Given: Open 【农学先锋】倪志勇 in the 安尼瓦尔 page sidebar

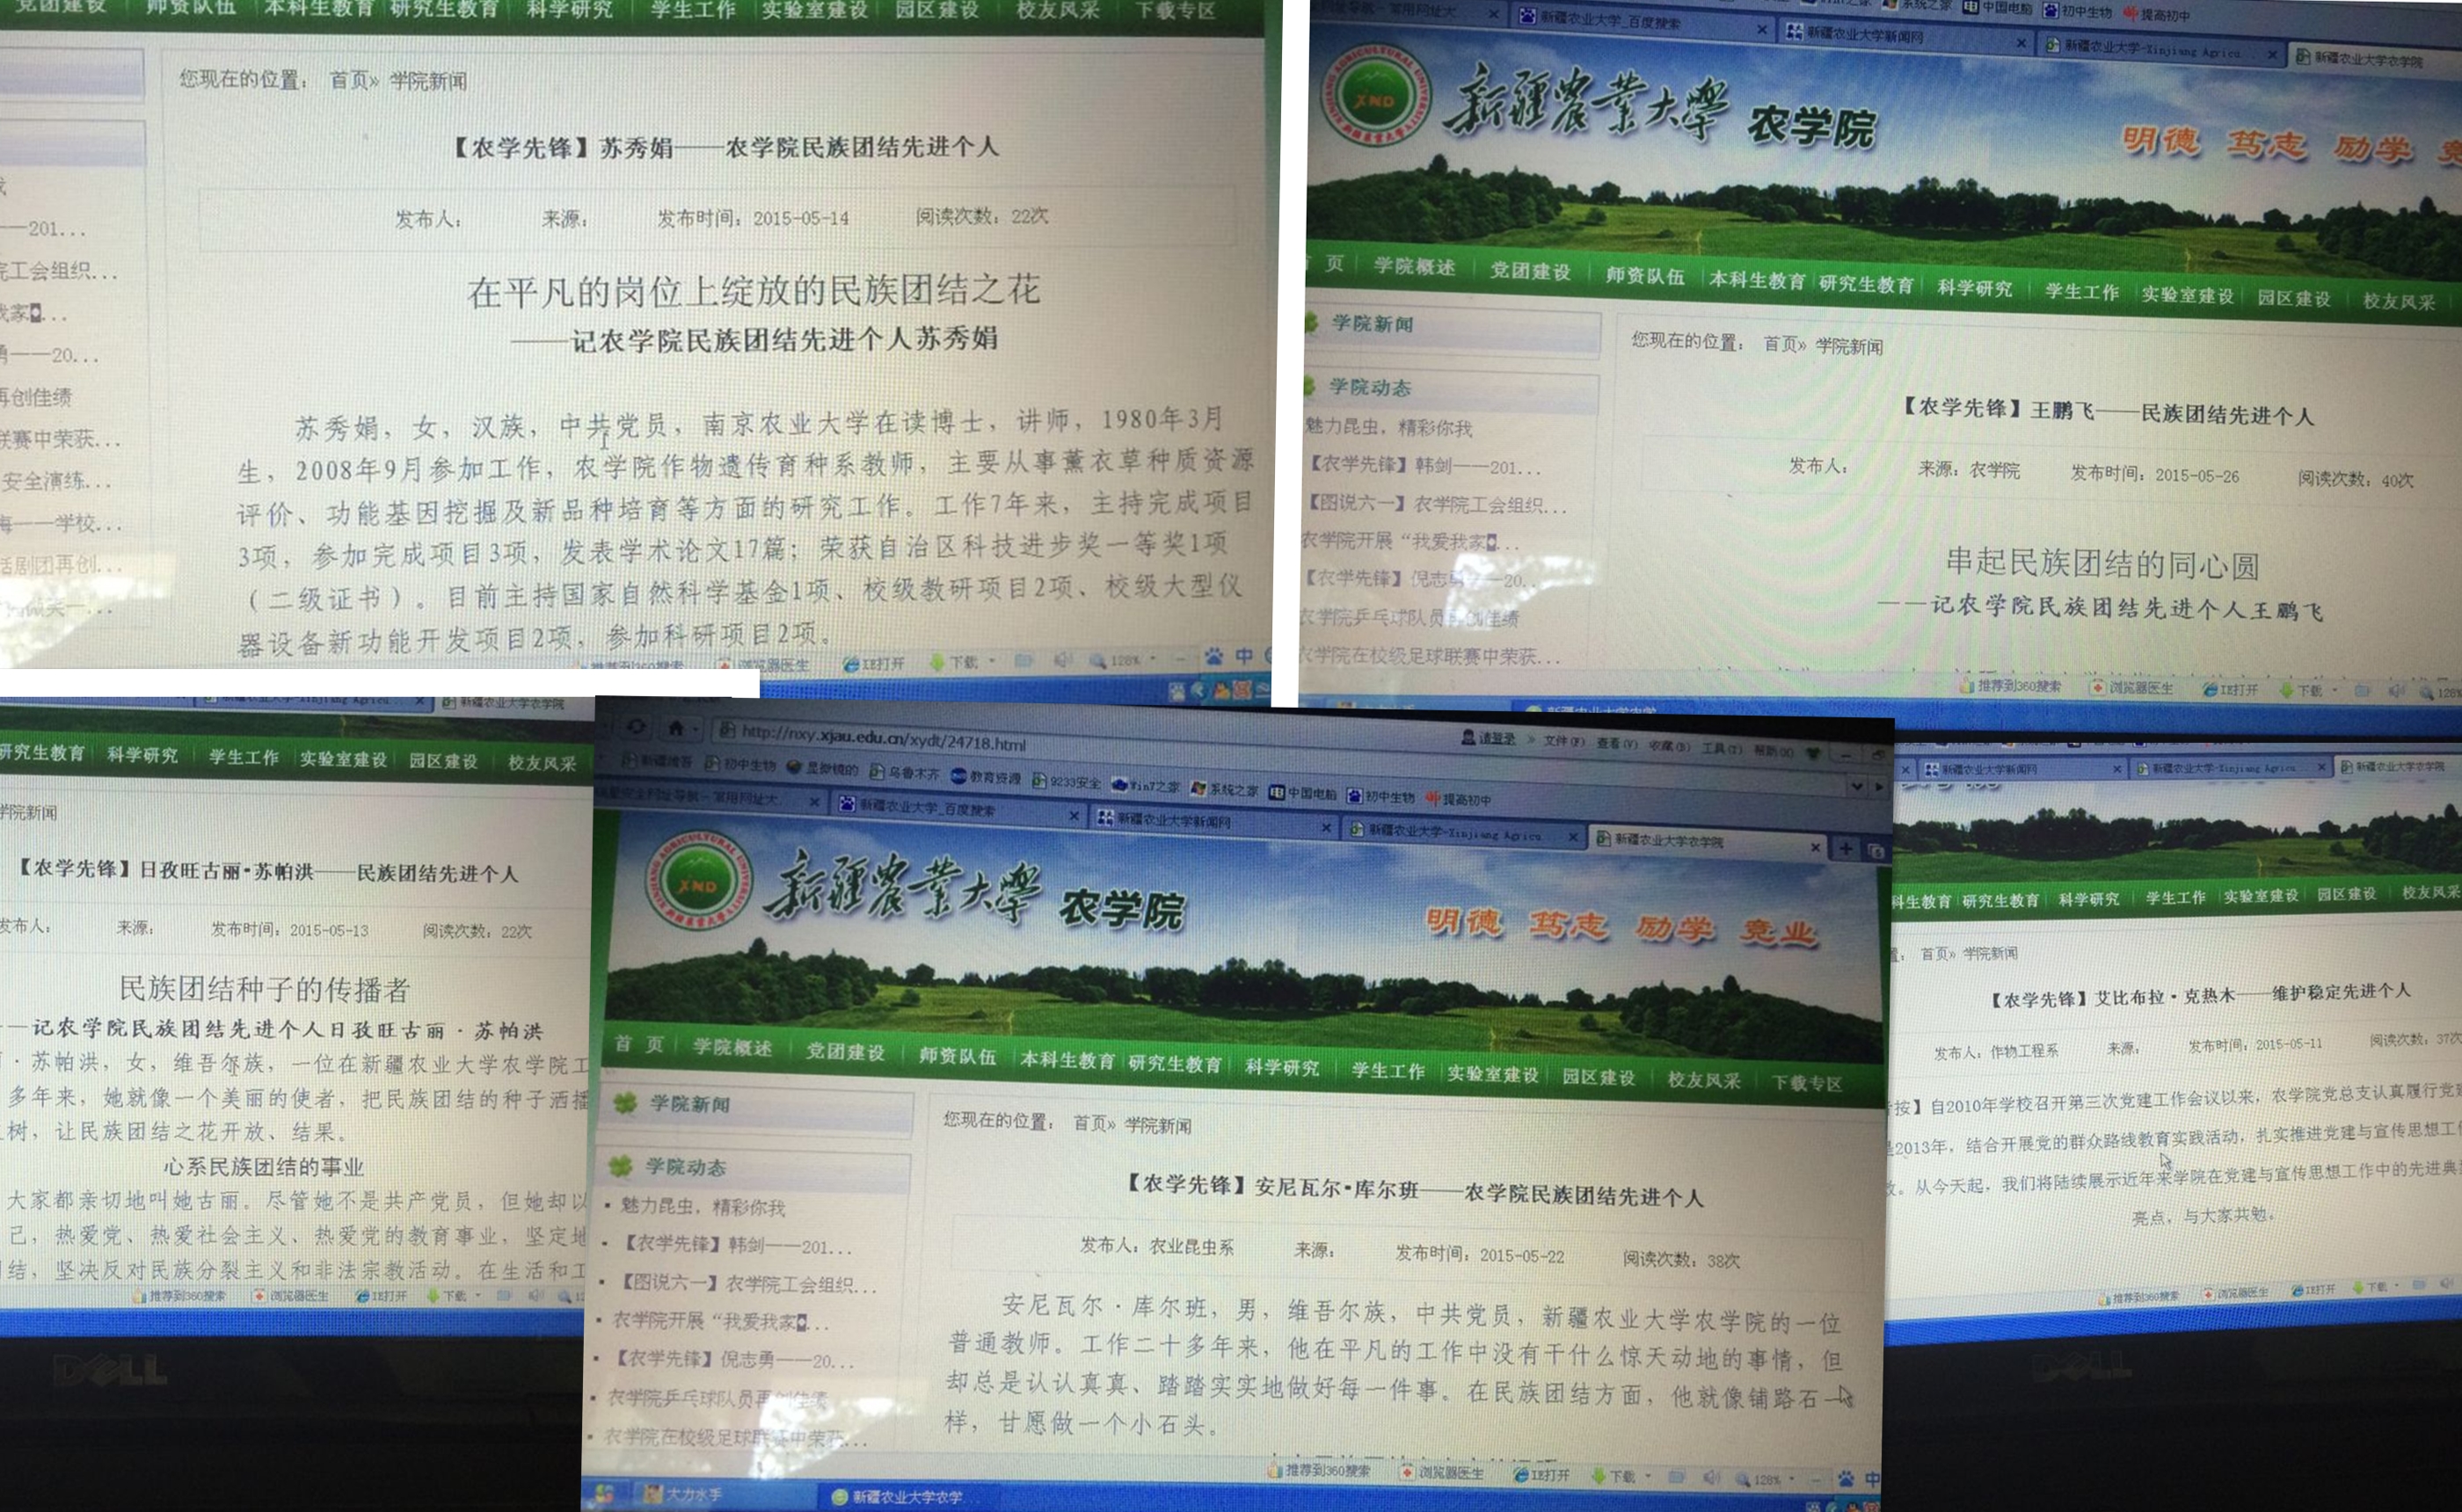Looking at the screenshot, I should coord(733,1359).
